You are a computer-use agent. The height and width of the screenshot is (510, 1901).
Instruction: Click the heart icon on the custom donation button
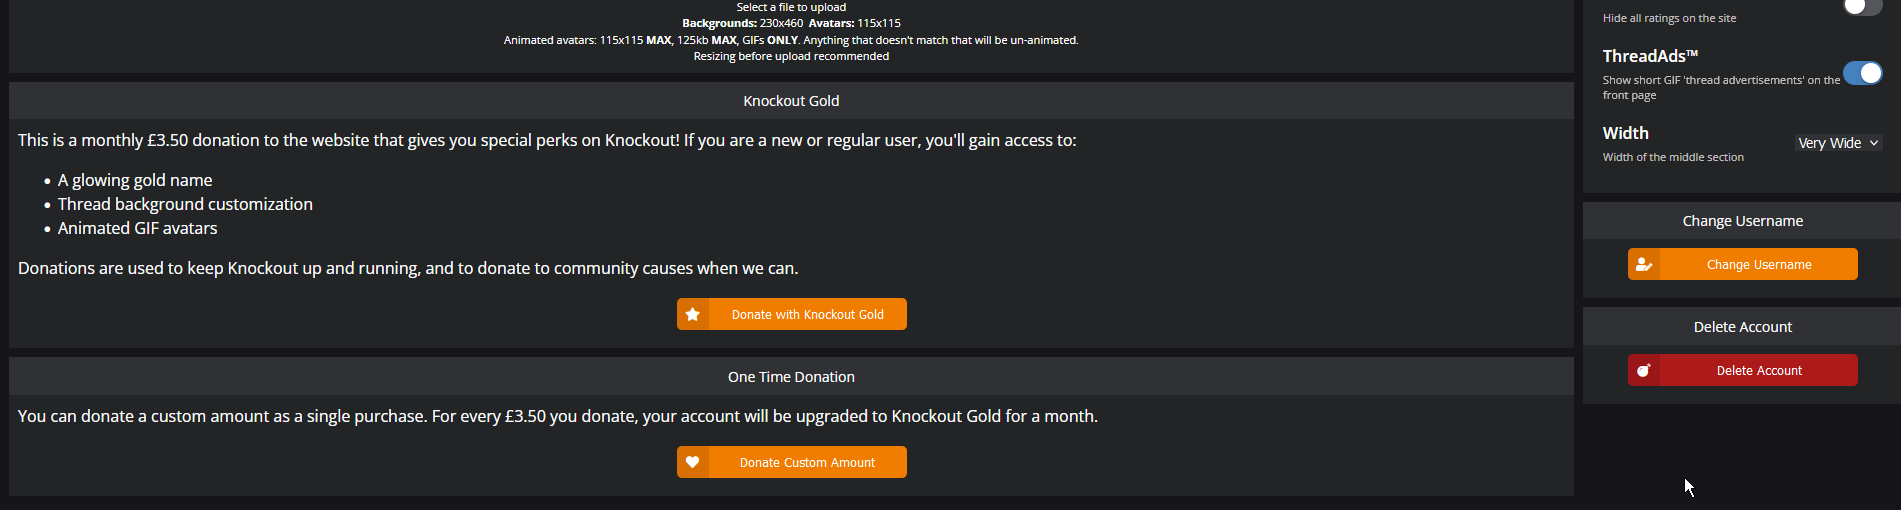pyautogui.click(x=692, y=462)
